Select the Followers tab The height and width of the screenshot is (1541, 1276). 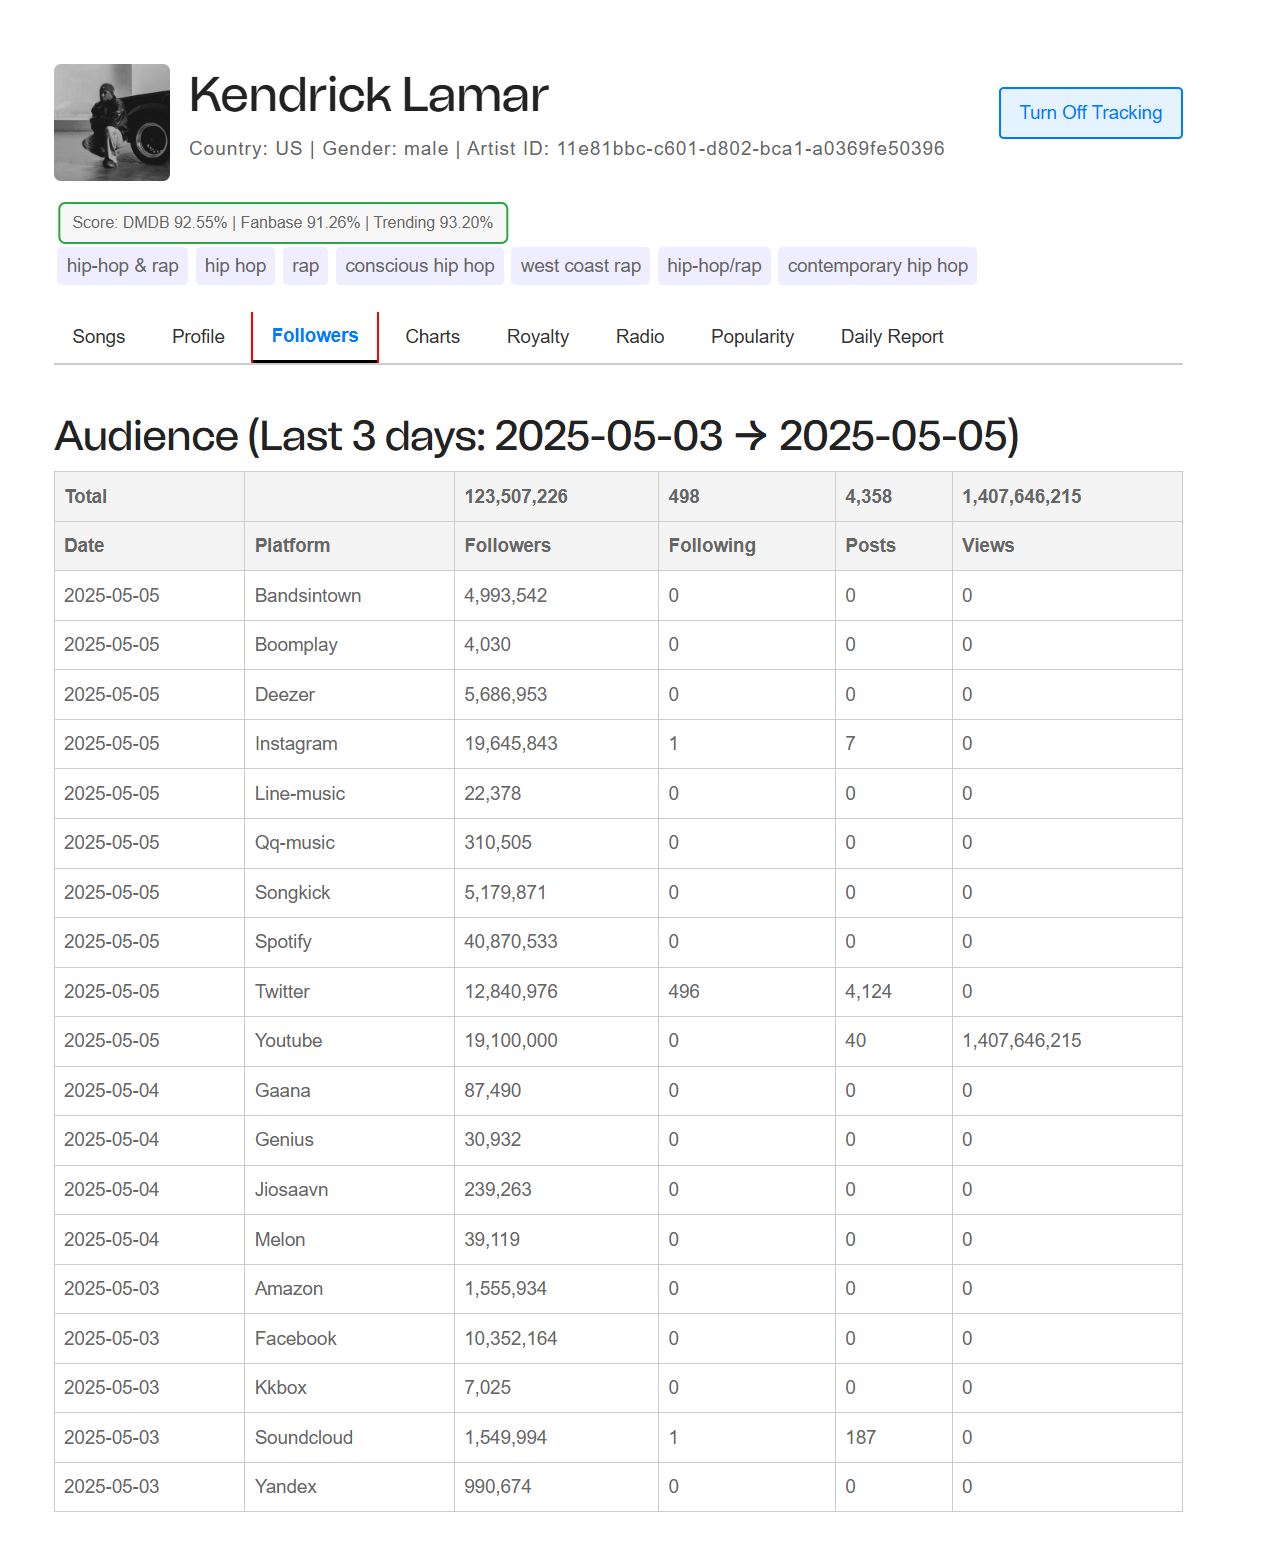coord(315,336)
